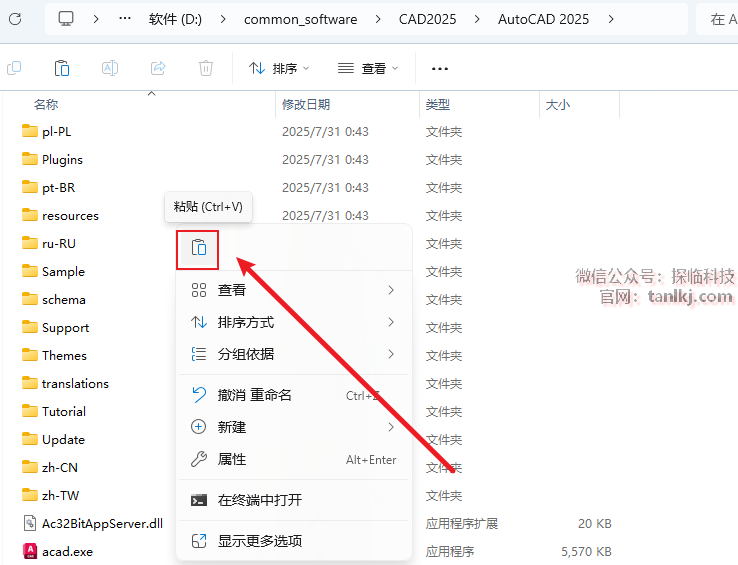The width and height of the screenshot is (738, 565).
Task: Select the resources folder
Action: pos(70,216)
